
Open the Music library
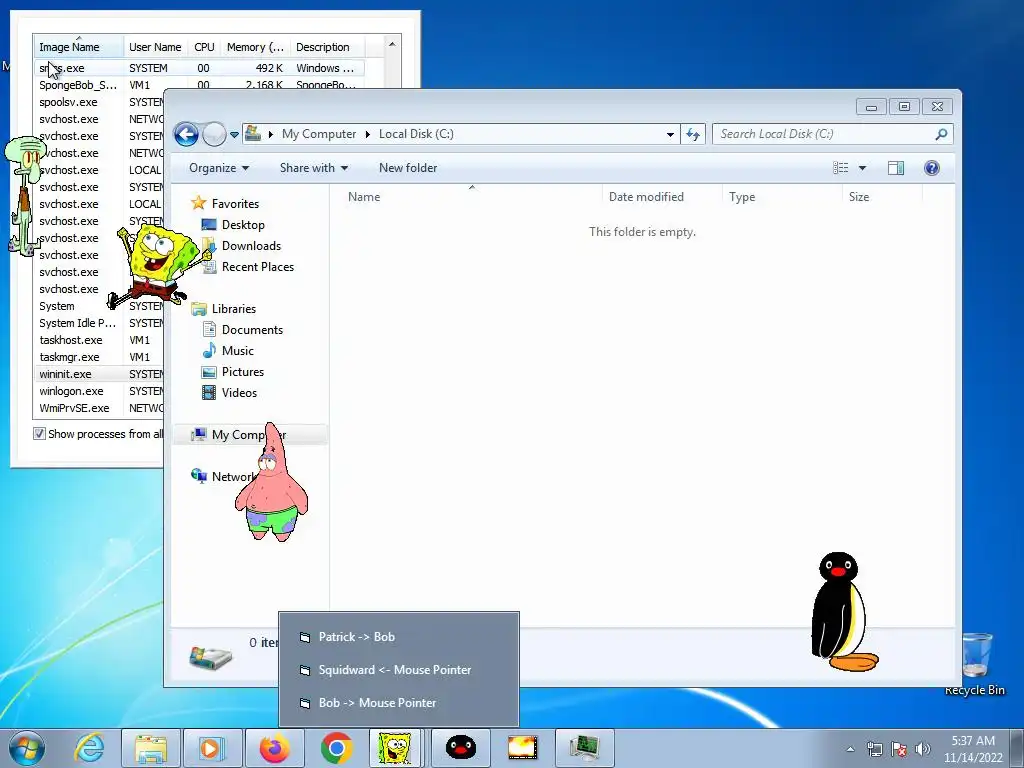tap(228, 351)
